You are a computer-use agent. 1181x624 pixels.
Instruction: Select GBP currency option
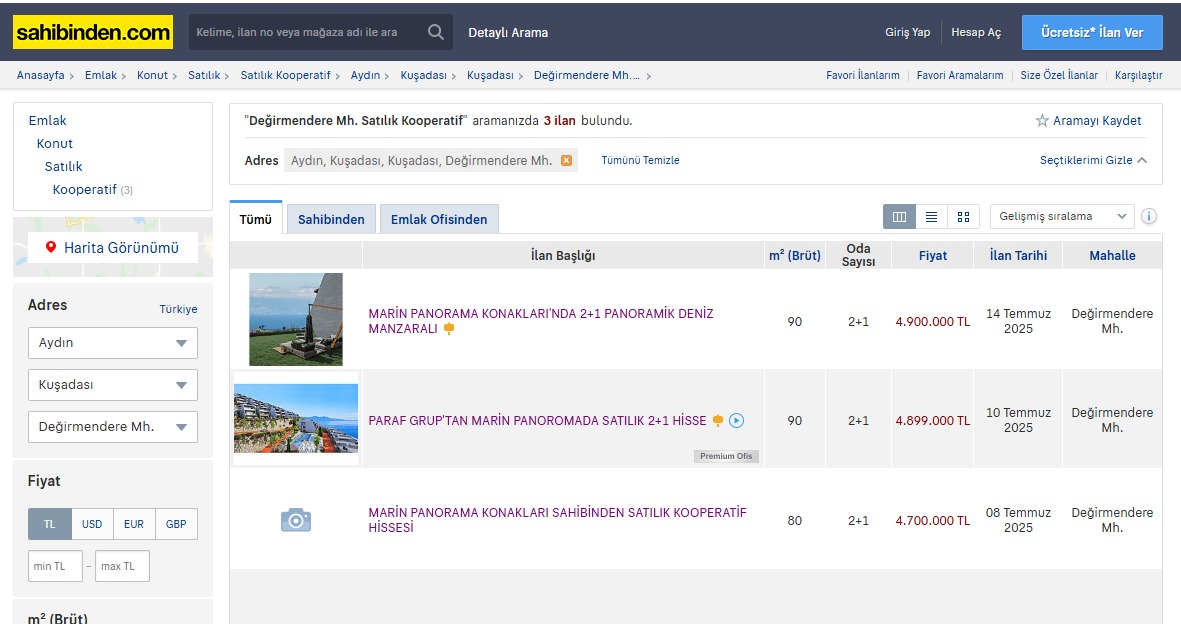176,524
